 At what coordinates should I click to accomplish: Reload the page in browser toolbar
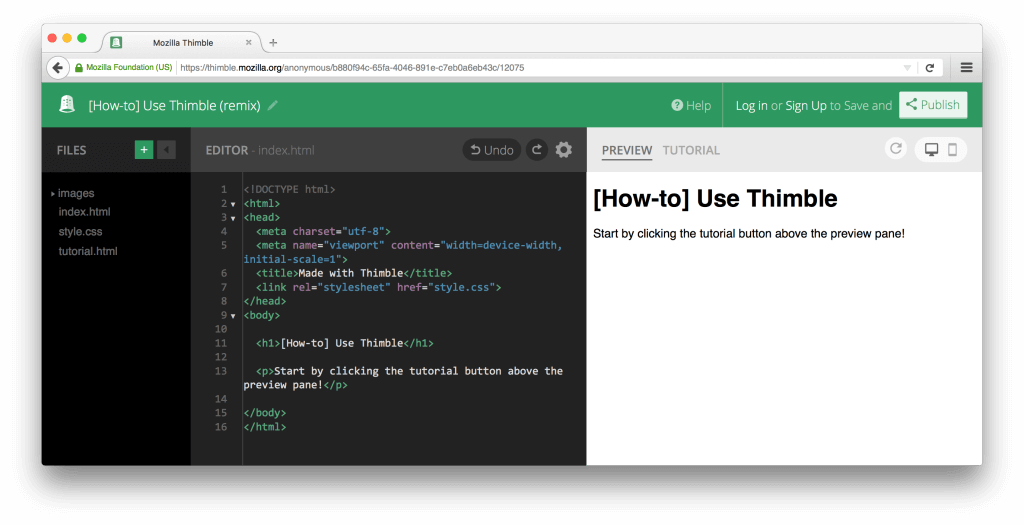930,67
